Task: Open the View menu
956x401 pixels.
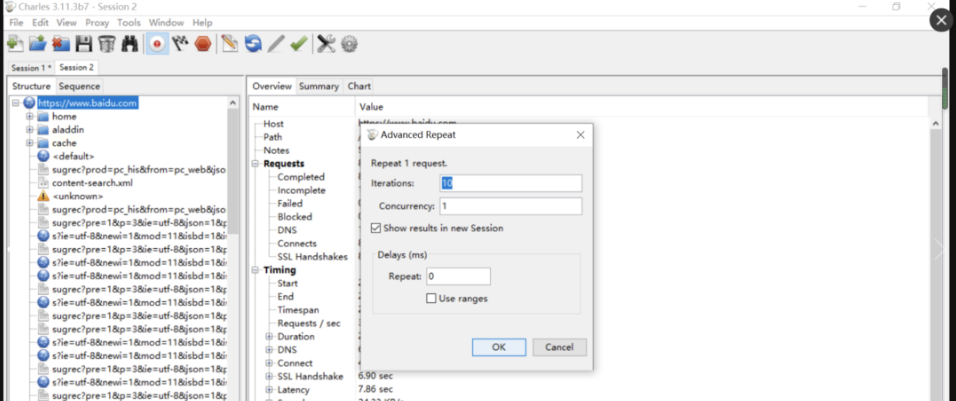Action: (x=66, y=23)
